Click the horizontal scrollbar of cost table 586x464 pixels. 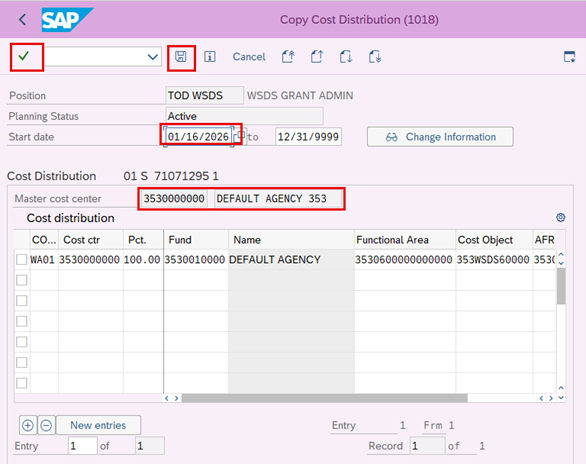[324, 398]
